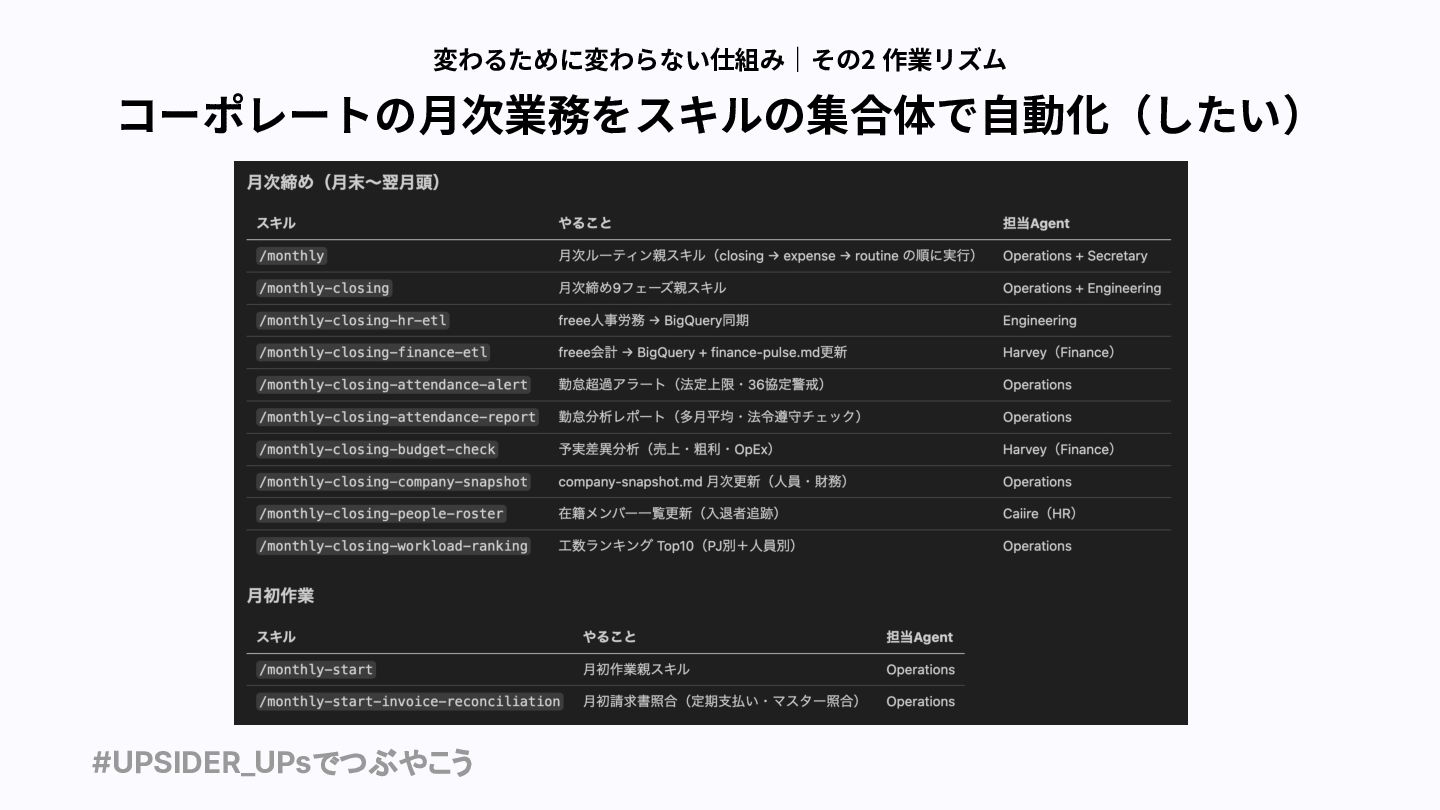Click company-snapshot.md 月次更新 description
This screenshot has width=1440, height=810.
tap(703, 482)
